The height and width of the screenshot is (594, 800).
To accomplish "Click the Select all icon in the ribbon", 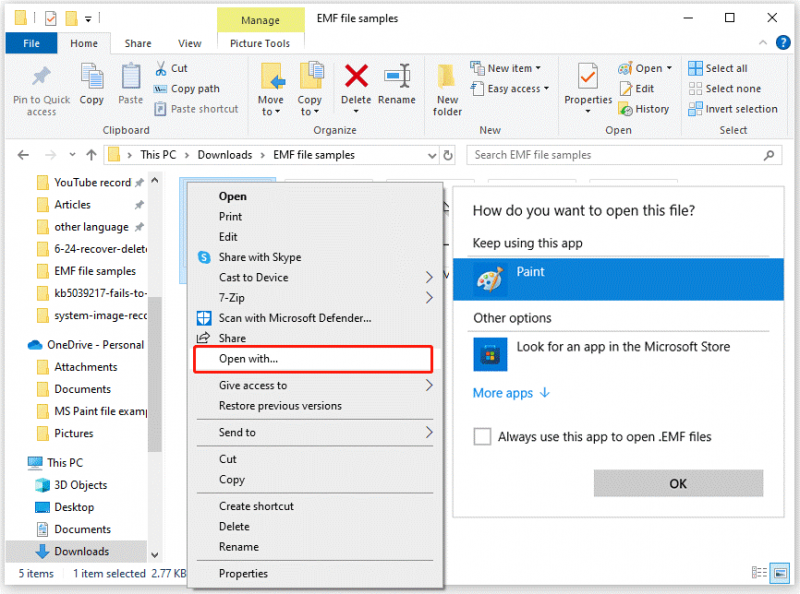I will pyautogui.click(x=695, y=68).
